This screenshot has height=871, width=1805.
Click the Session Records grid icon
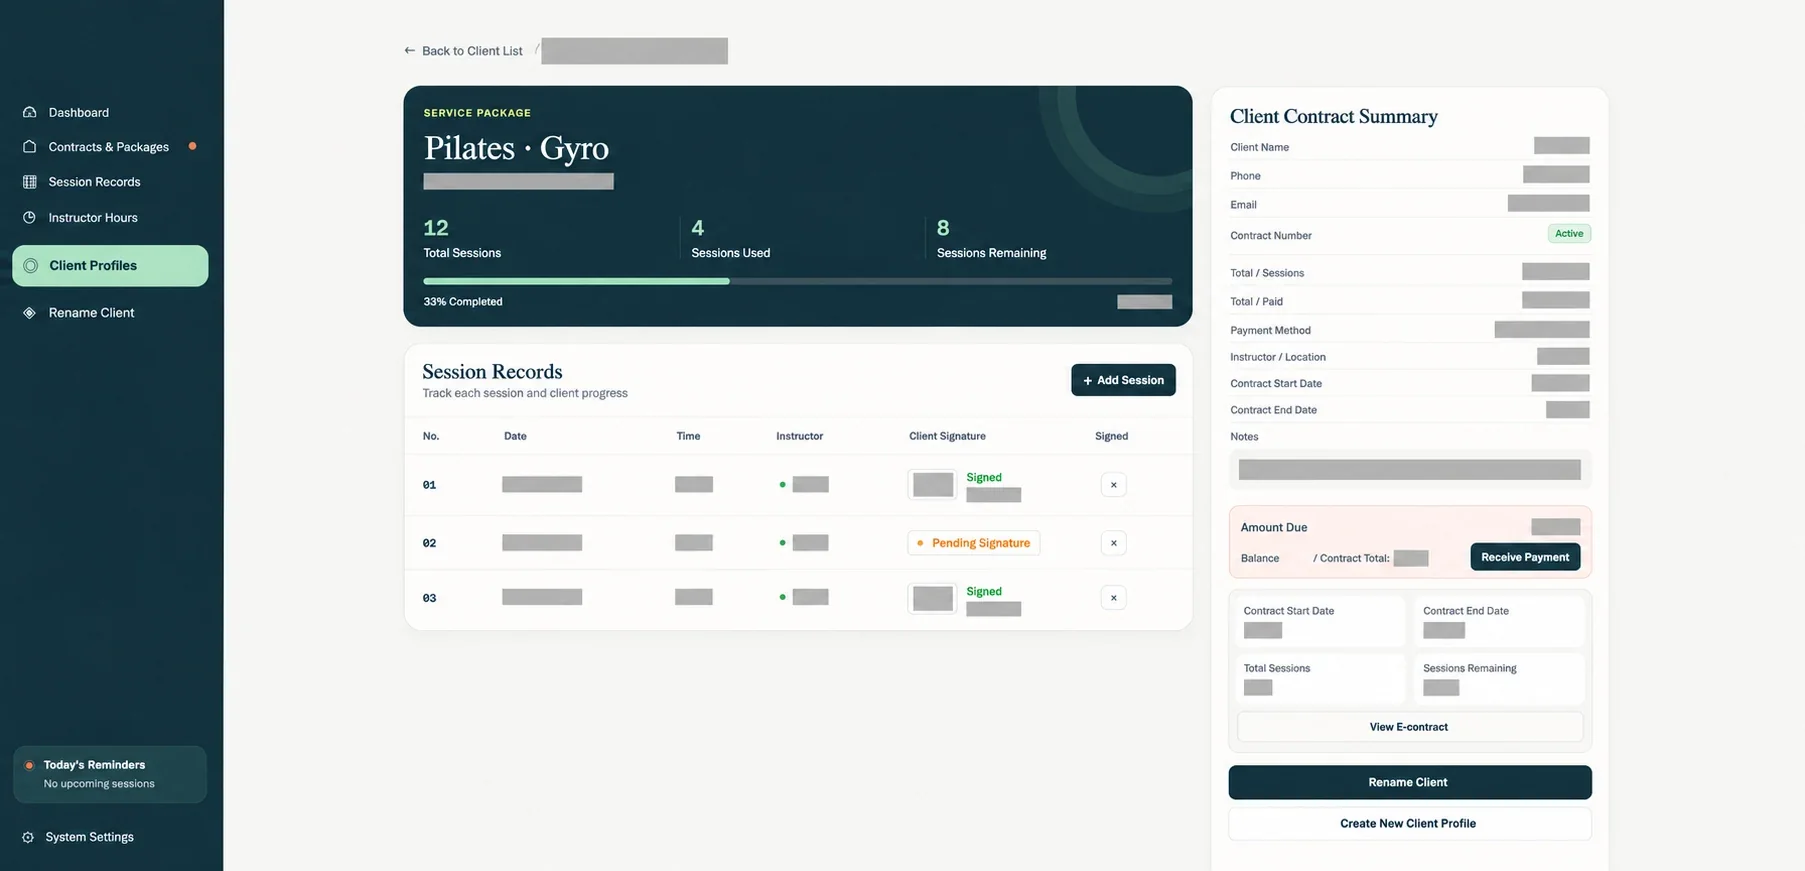point(30,182)
